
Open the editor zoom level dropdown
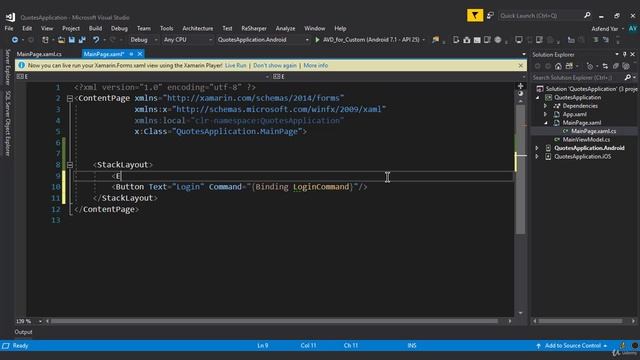[x=40, y=321]
